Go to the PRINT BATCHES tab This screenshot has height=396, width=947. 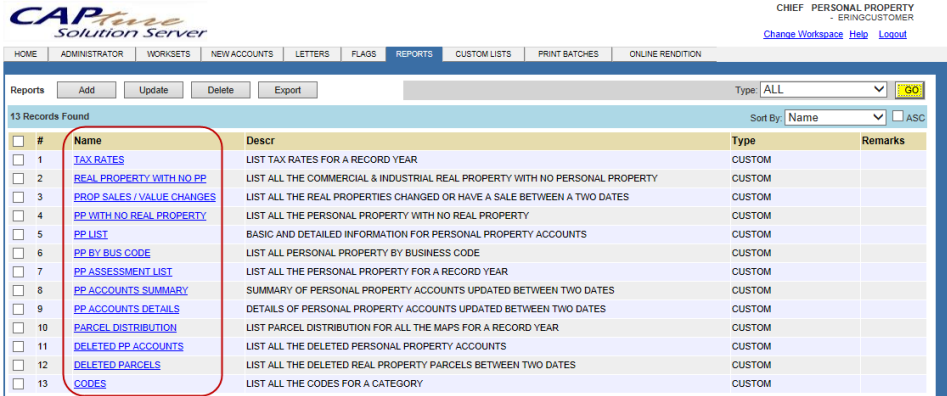(x=568, y=54)
